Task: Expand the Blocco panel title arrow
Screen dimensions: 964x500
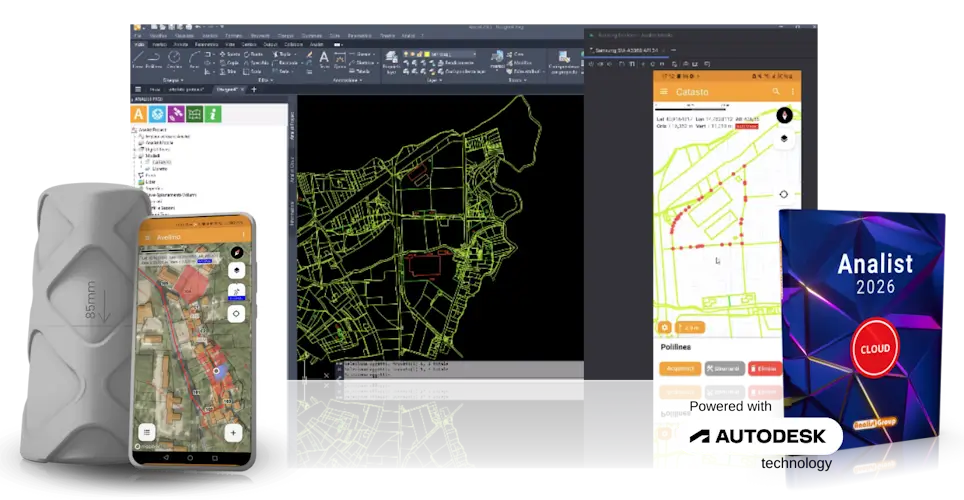Action: 526,80
